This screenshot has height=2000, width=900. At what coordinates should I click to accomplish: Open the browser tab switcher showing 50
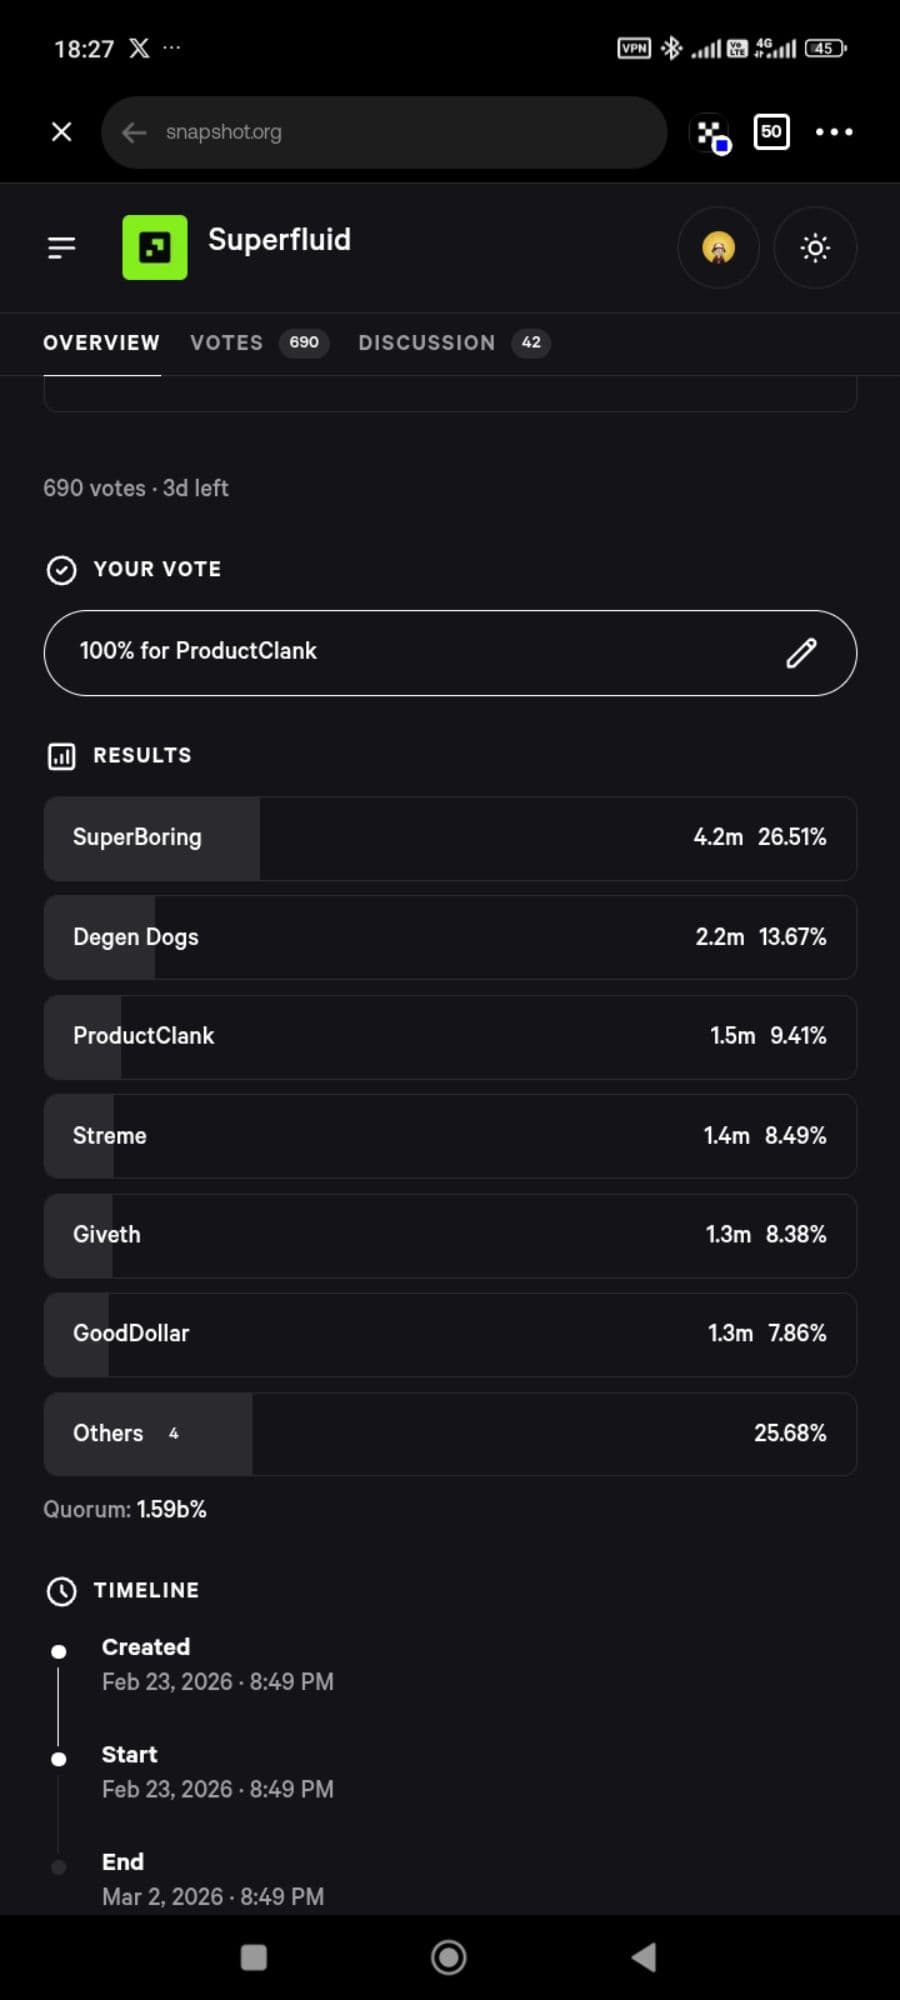[771, 132]
